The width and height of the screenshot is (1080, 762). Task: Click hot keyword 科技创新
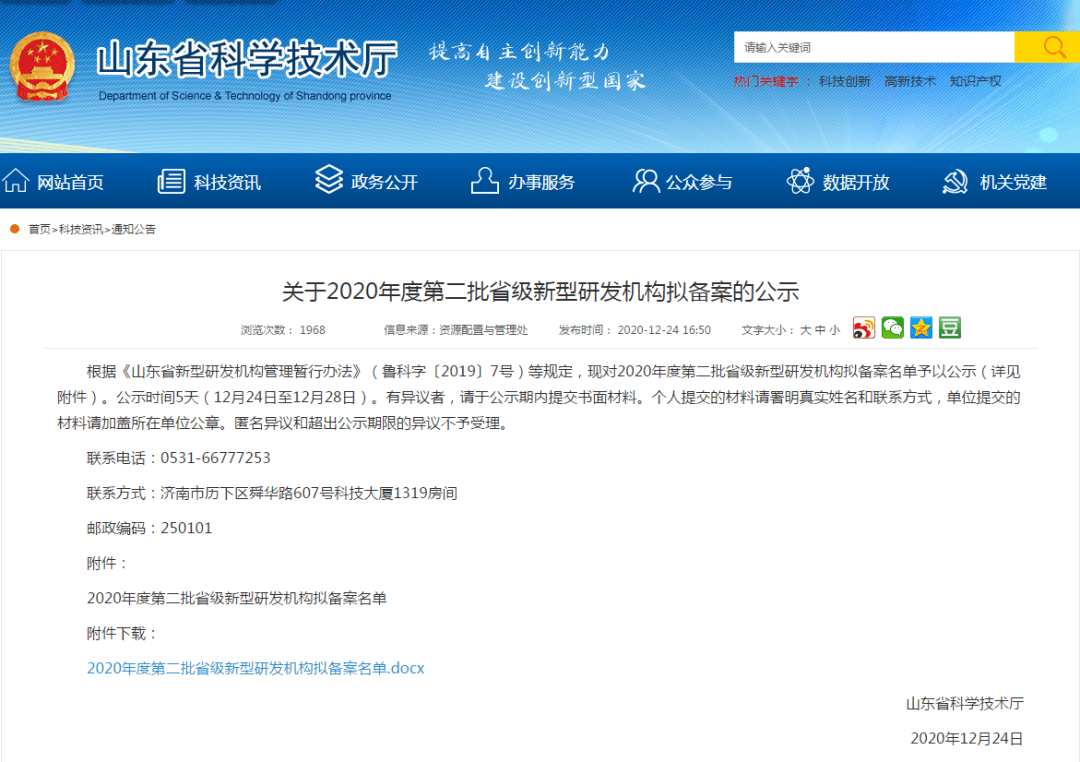[844, 81]
